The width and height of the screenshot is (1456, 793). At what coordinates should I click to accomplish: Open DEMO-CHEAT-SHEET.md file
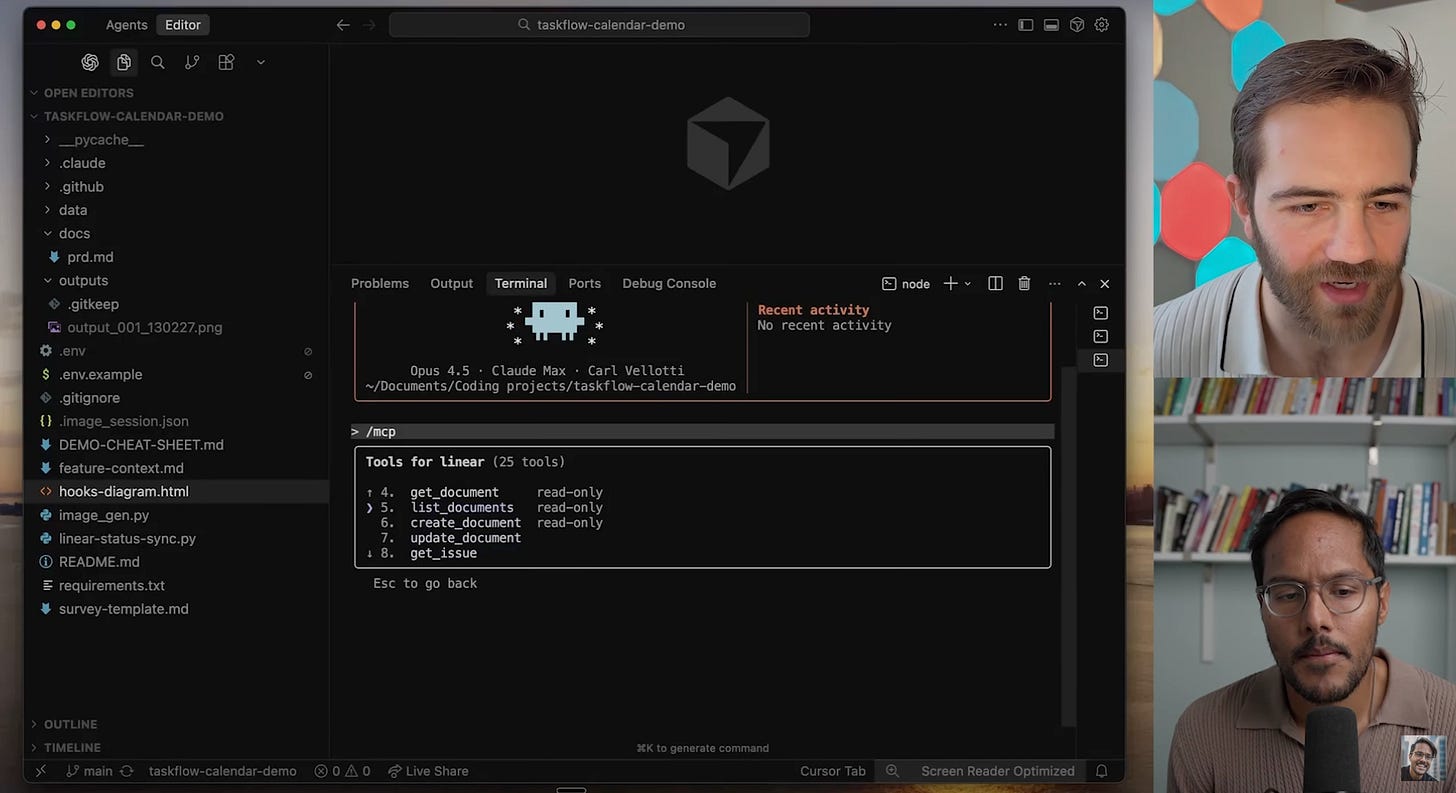141,445
